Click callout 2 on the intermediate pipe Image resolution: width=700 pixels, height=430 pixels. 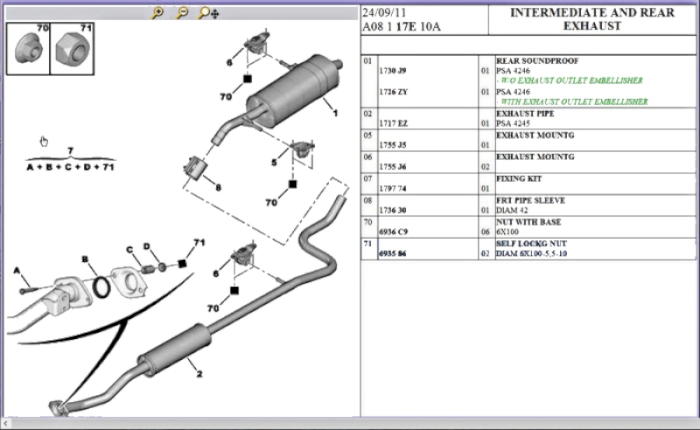199,375
